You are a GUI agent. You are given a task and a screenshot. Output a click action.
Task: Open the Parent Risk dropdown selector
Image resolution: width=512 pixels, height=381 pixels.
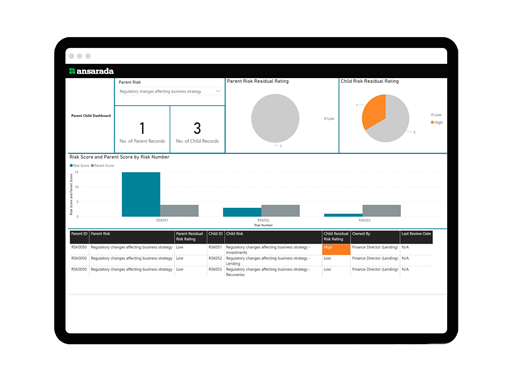(x=170, y=91)
